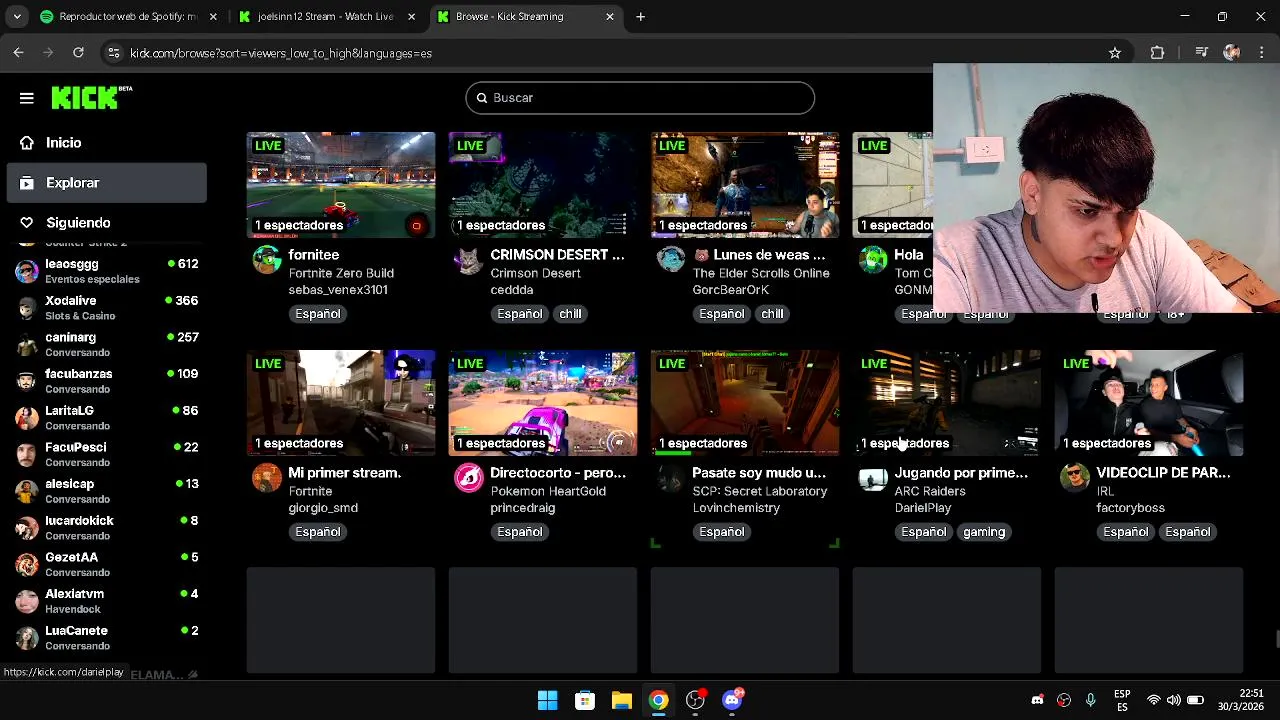
Task: Click the green avatar beside Hola stream
Action: click(873, 260)
